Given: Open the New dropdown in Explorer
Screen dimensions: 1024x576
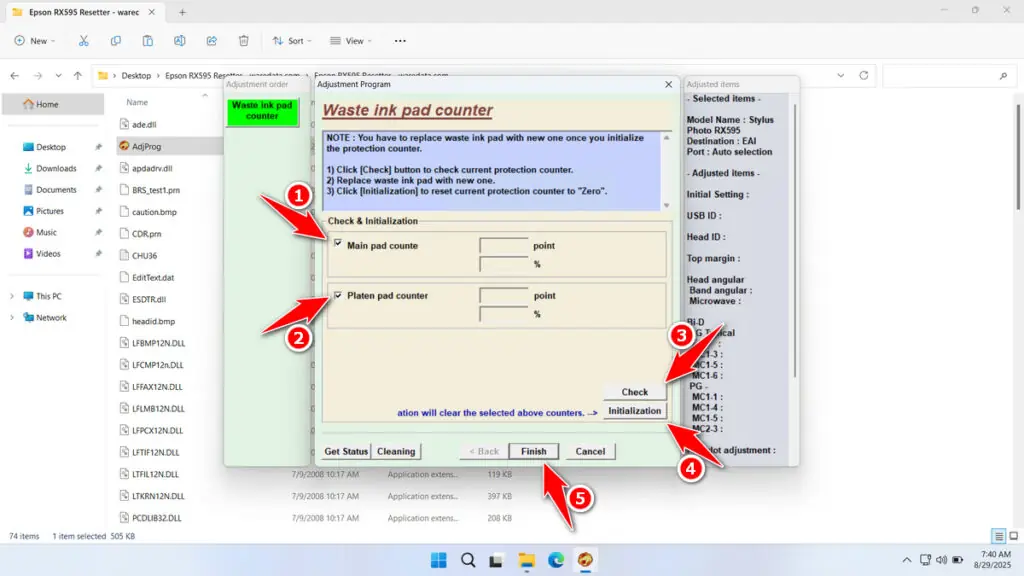Looking at the screenshot, I should pos(35,40).
